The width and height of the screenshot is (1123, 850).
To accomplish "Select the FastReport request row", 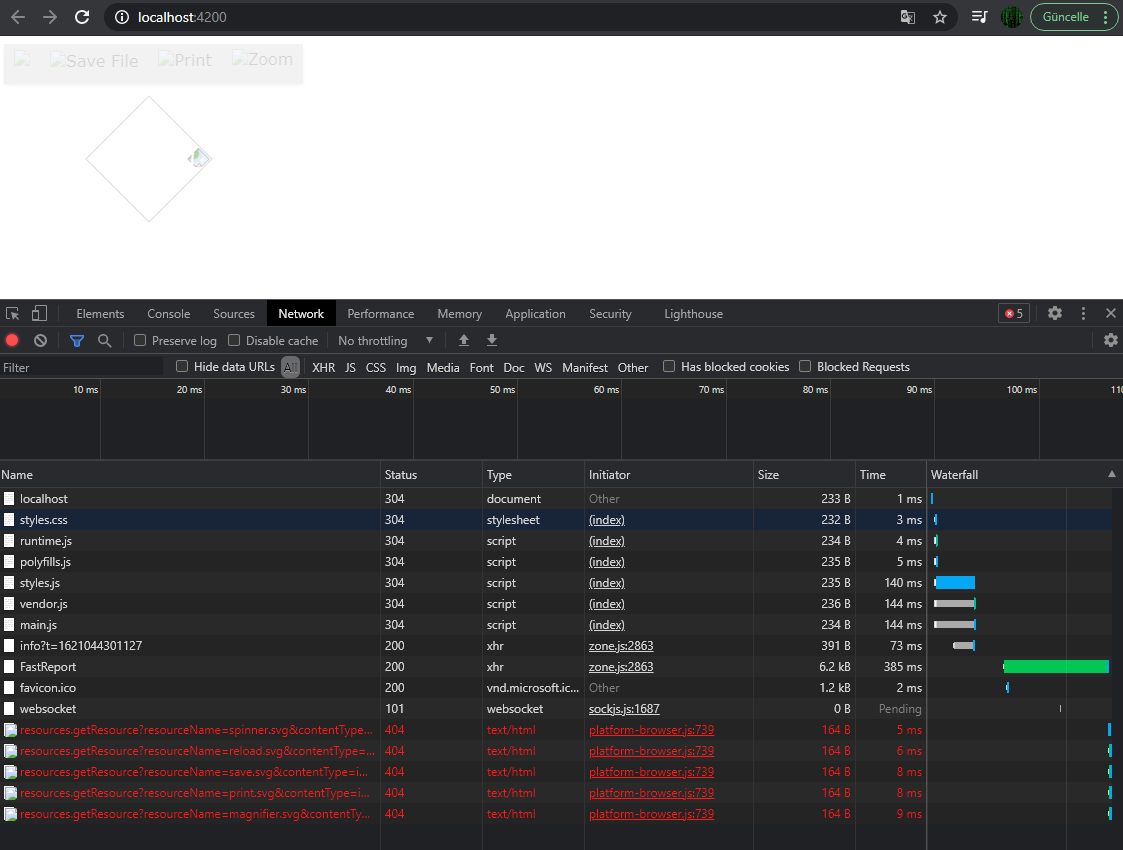I will 556,667.
